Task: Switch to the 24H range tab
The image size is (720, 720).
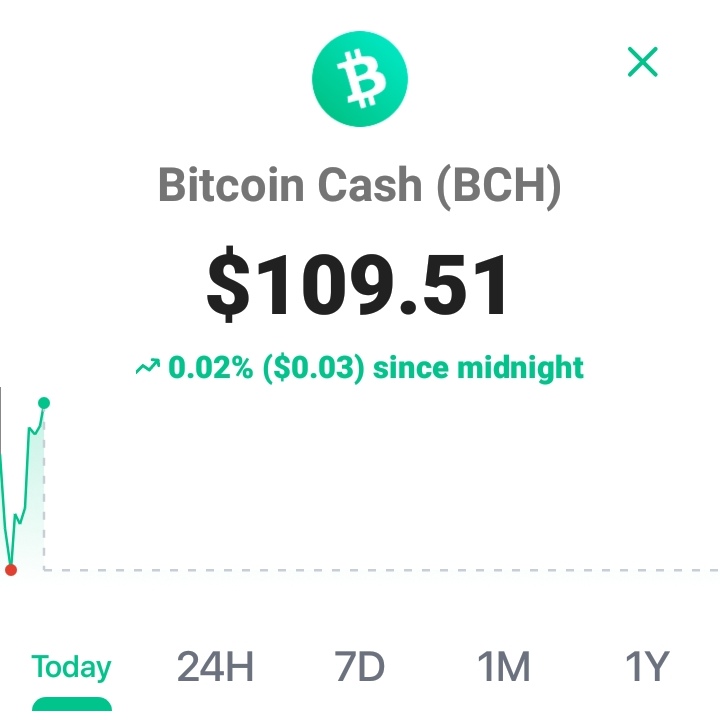Action: click(x=215, y=666)
